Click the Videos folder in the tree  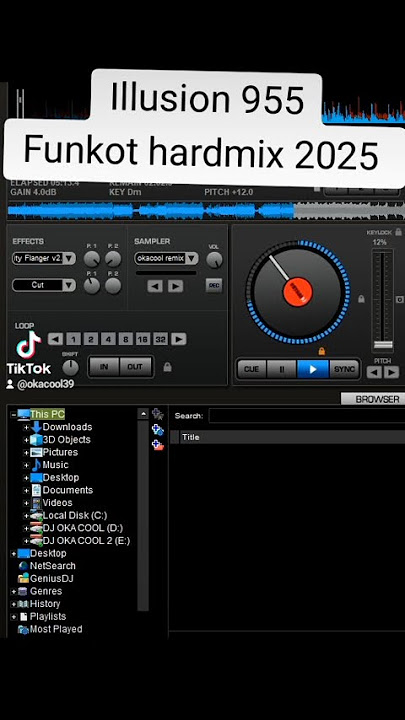(x=58, y=502)
